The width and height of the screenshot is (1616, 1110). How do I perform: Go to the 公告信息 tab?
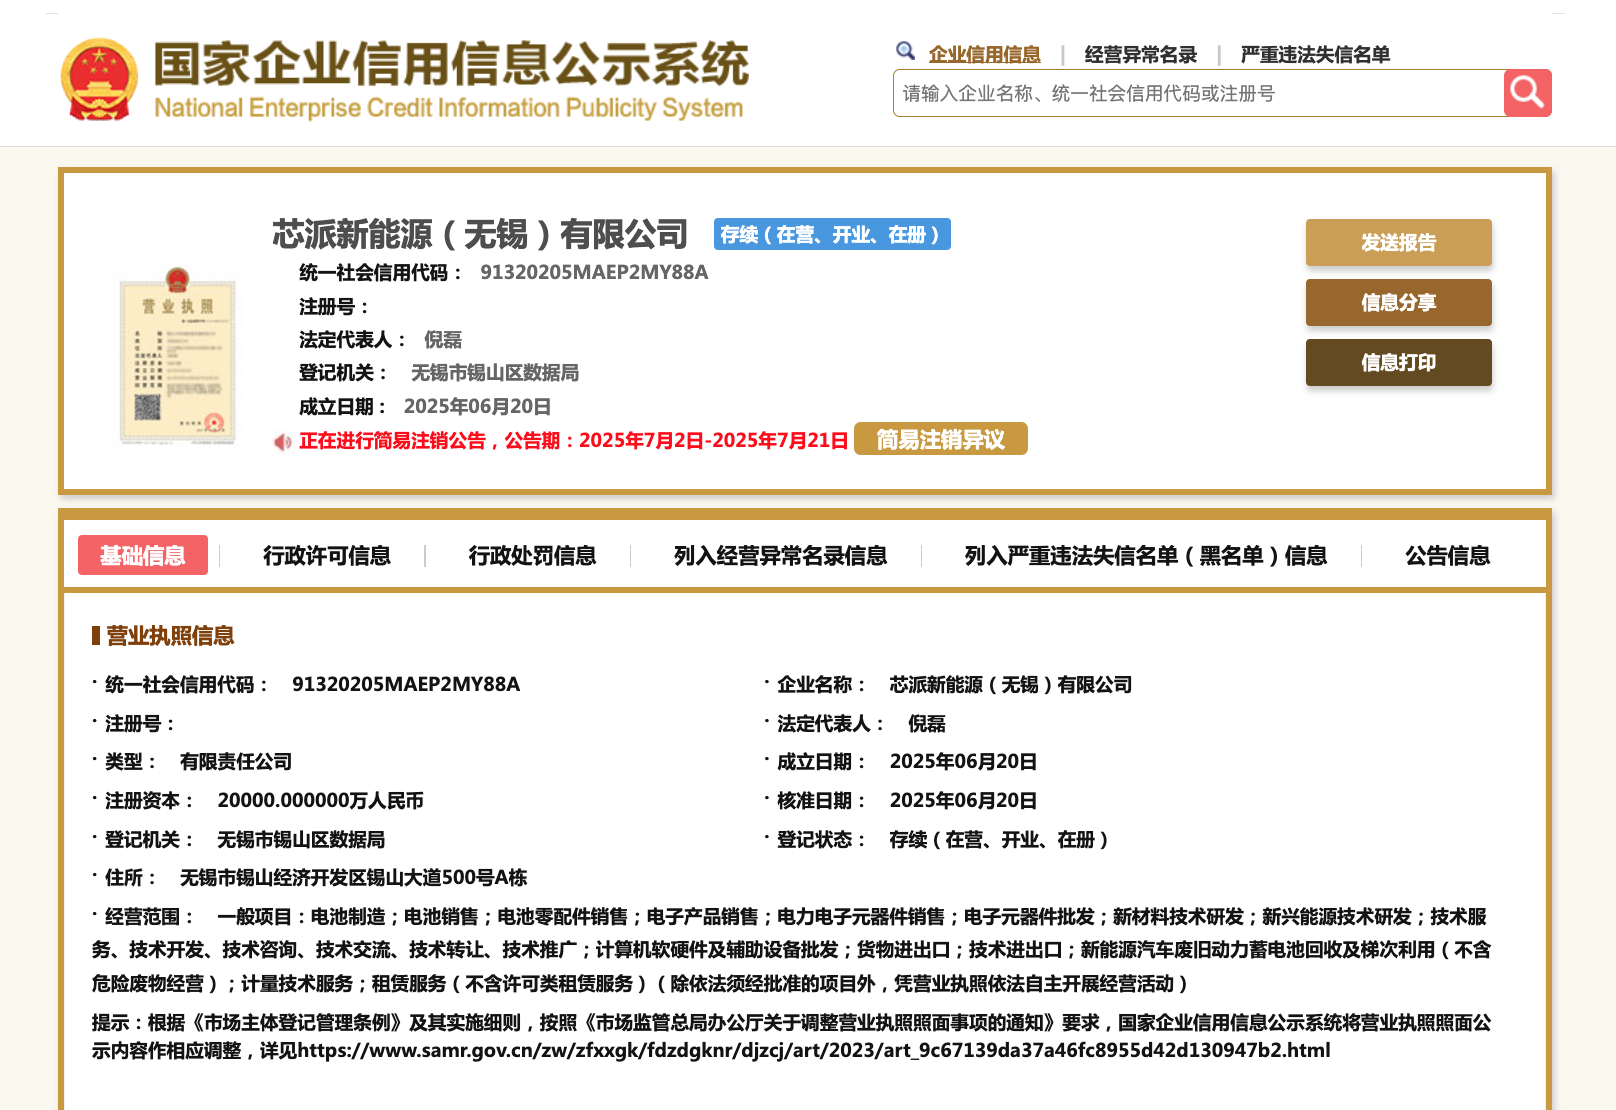1447,555
